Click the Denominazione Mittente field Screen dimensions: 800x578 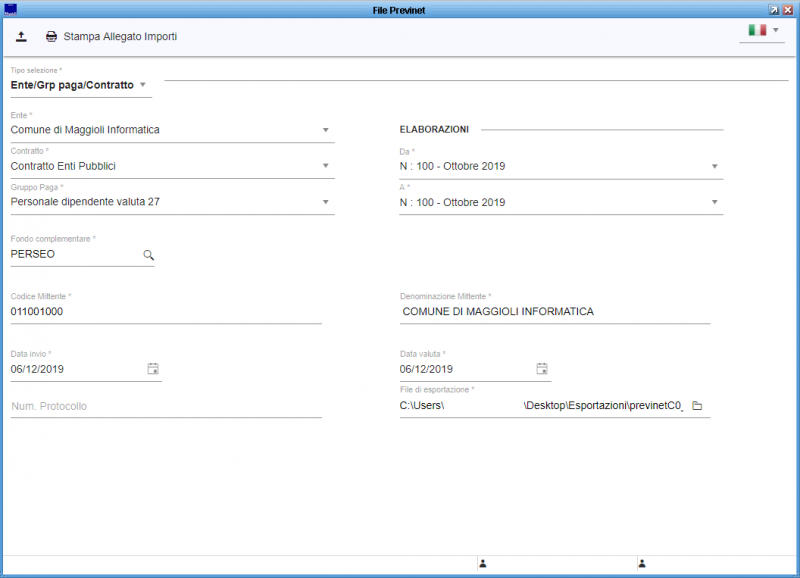[555, 312]
